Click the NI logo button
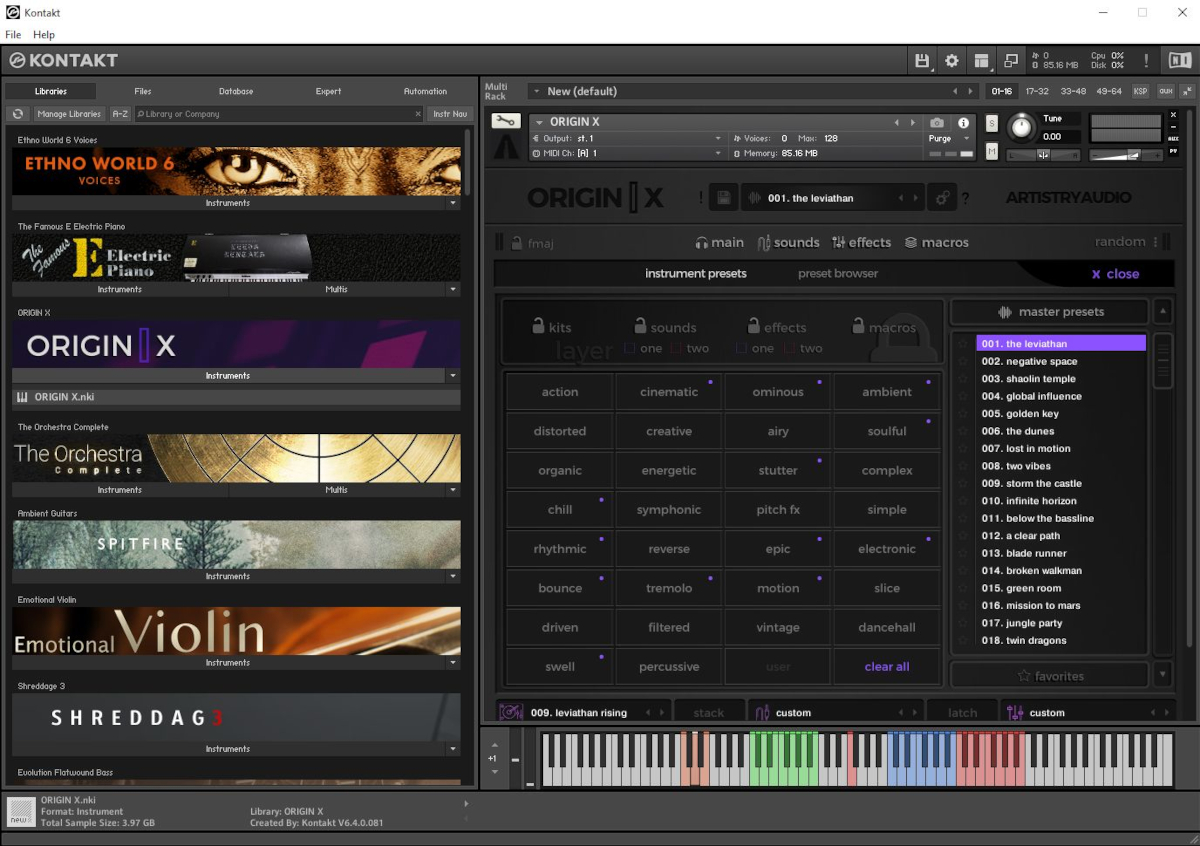This screenshot has height=846, width=1200. click(1180, 61)
